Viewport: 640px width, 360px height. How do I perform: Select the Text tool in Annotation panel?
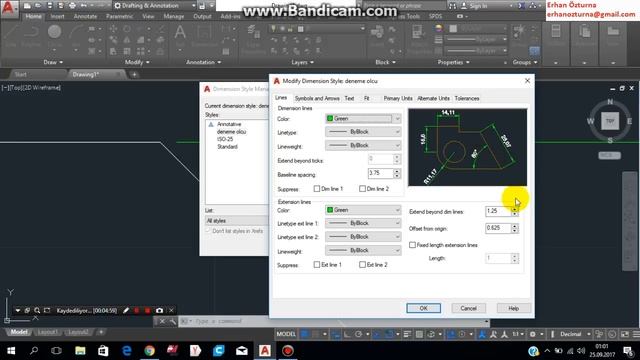tap(180, 33)
